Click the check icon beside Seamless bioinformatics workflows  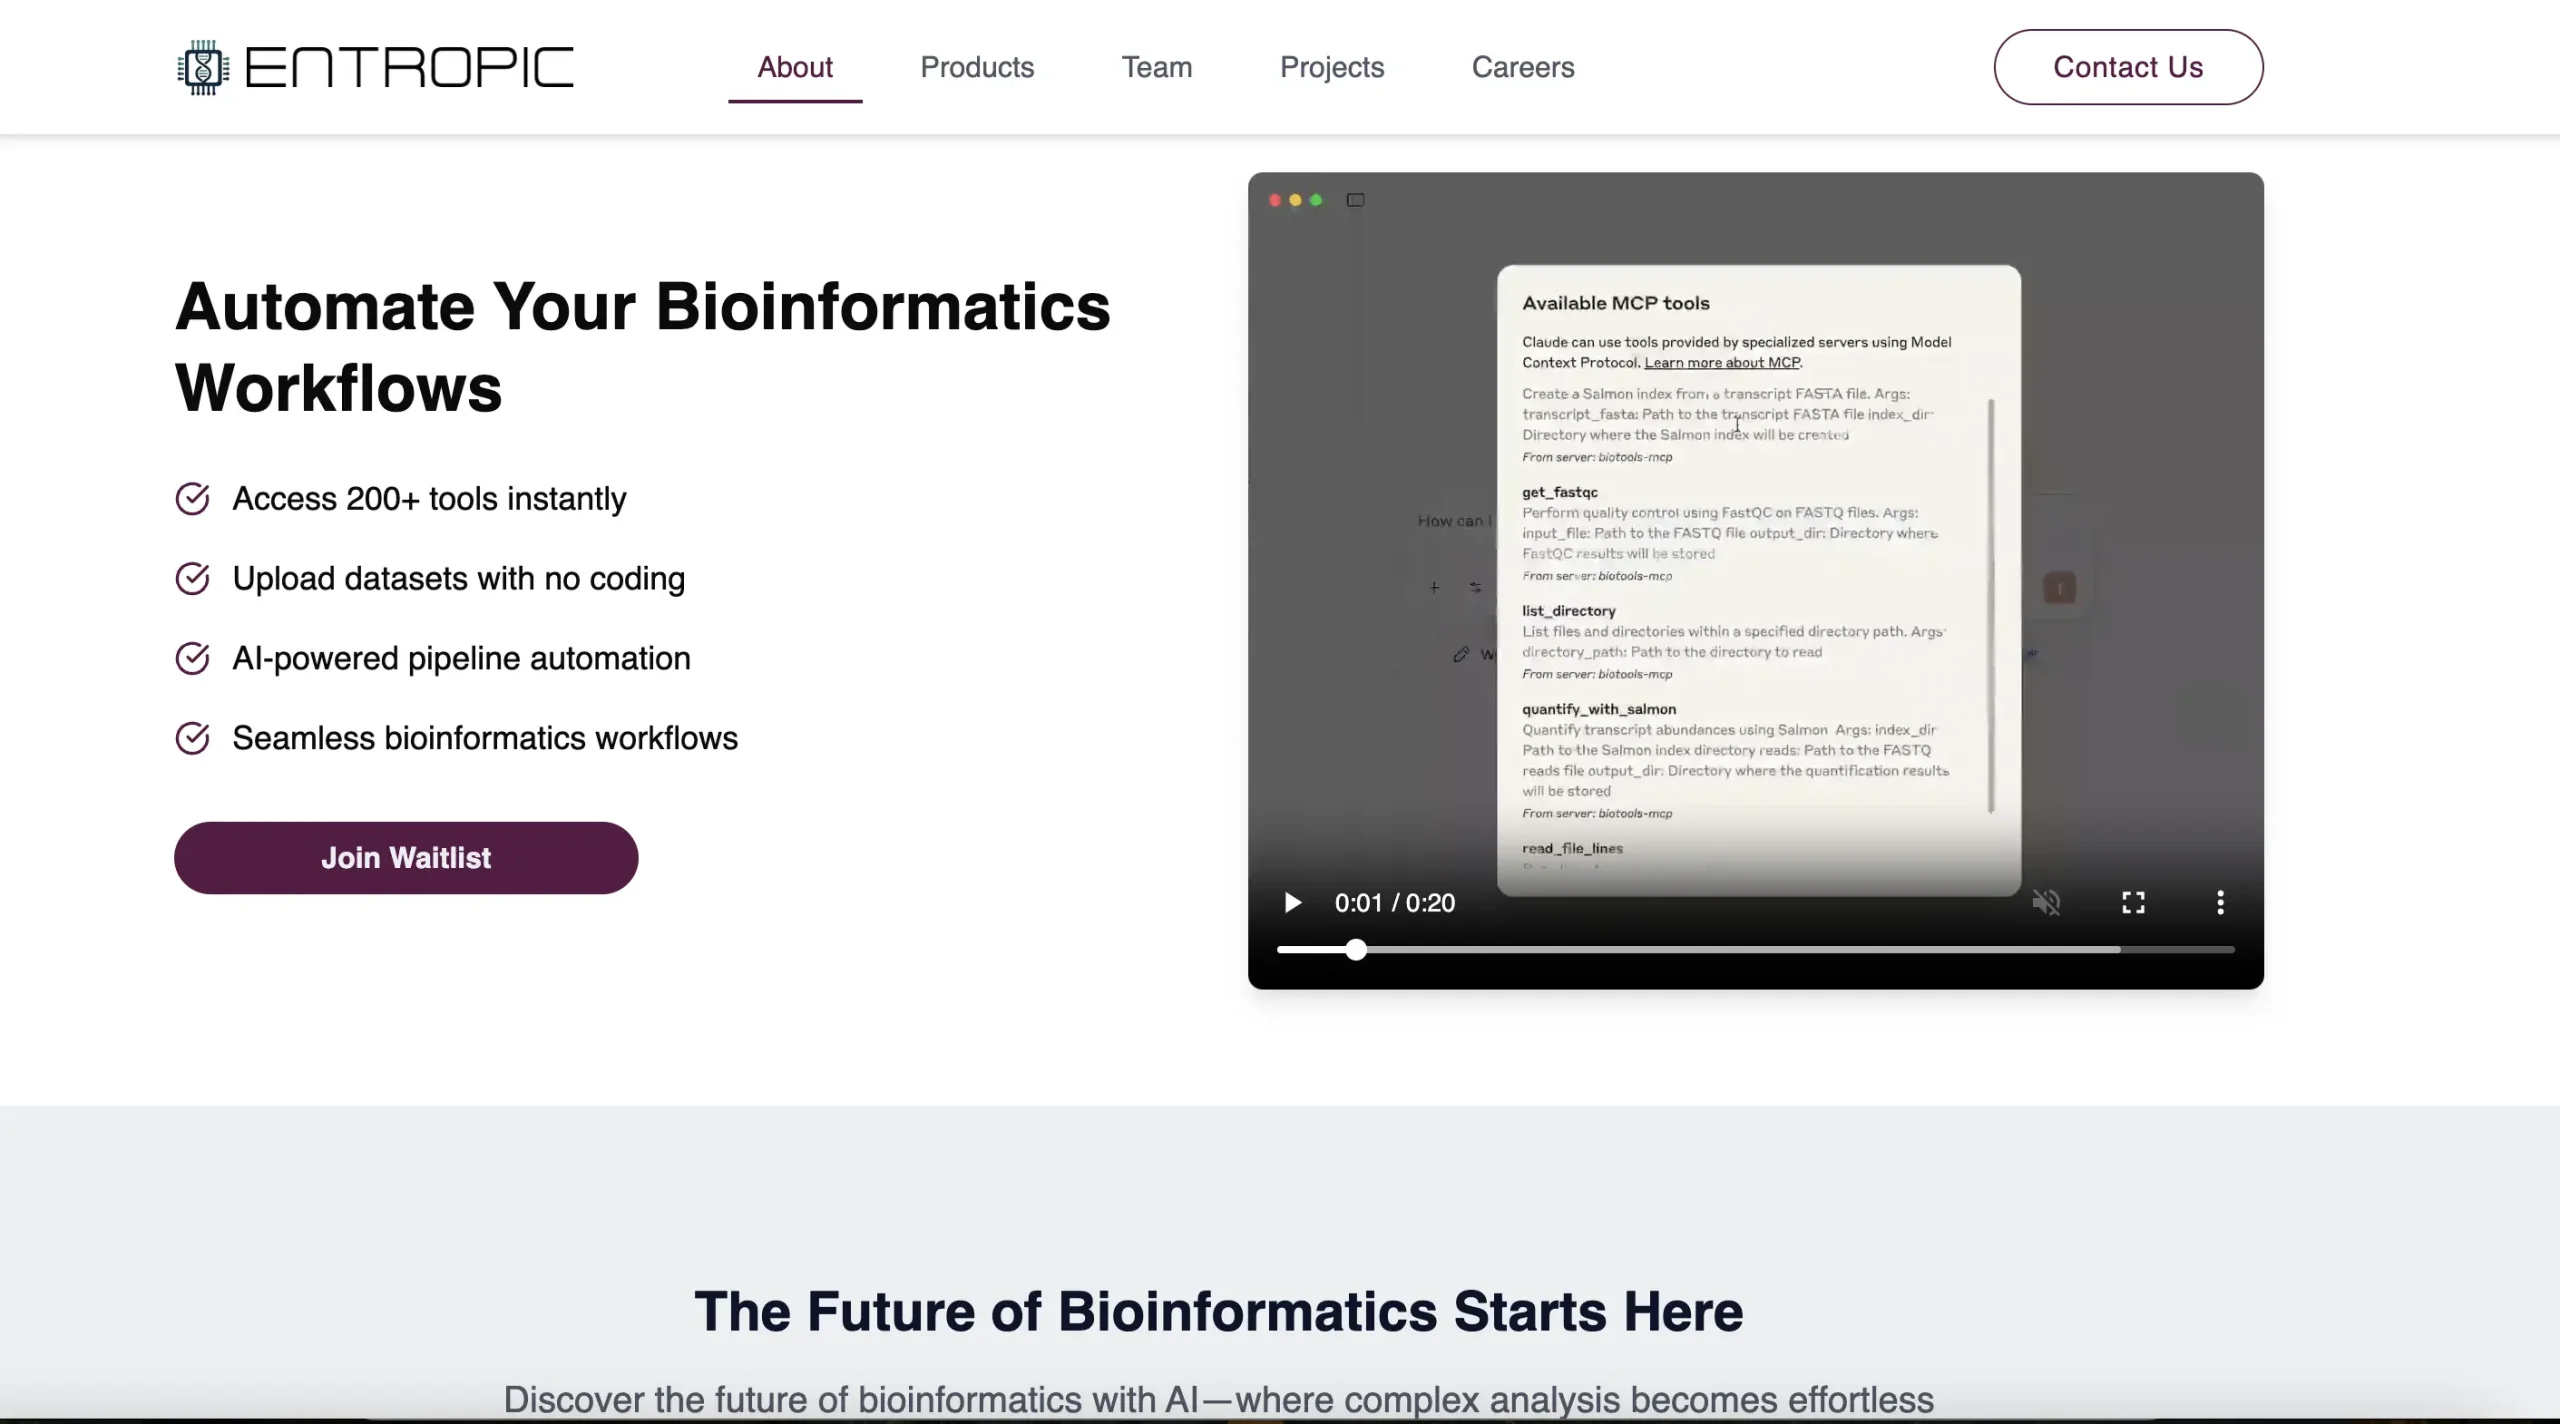(x=192, y=738)
